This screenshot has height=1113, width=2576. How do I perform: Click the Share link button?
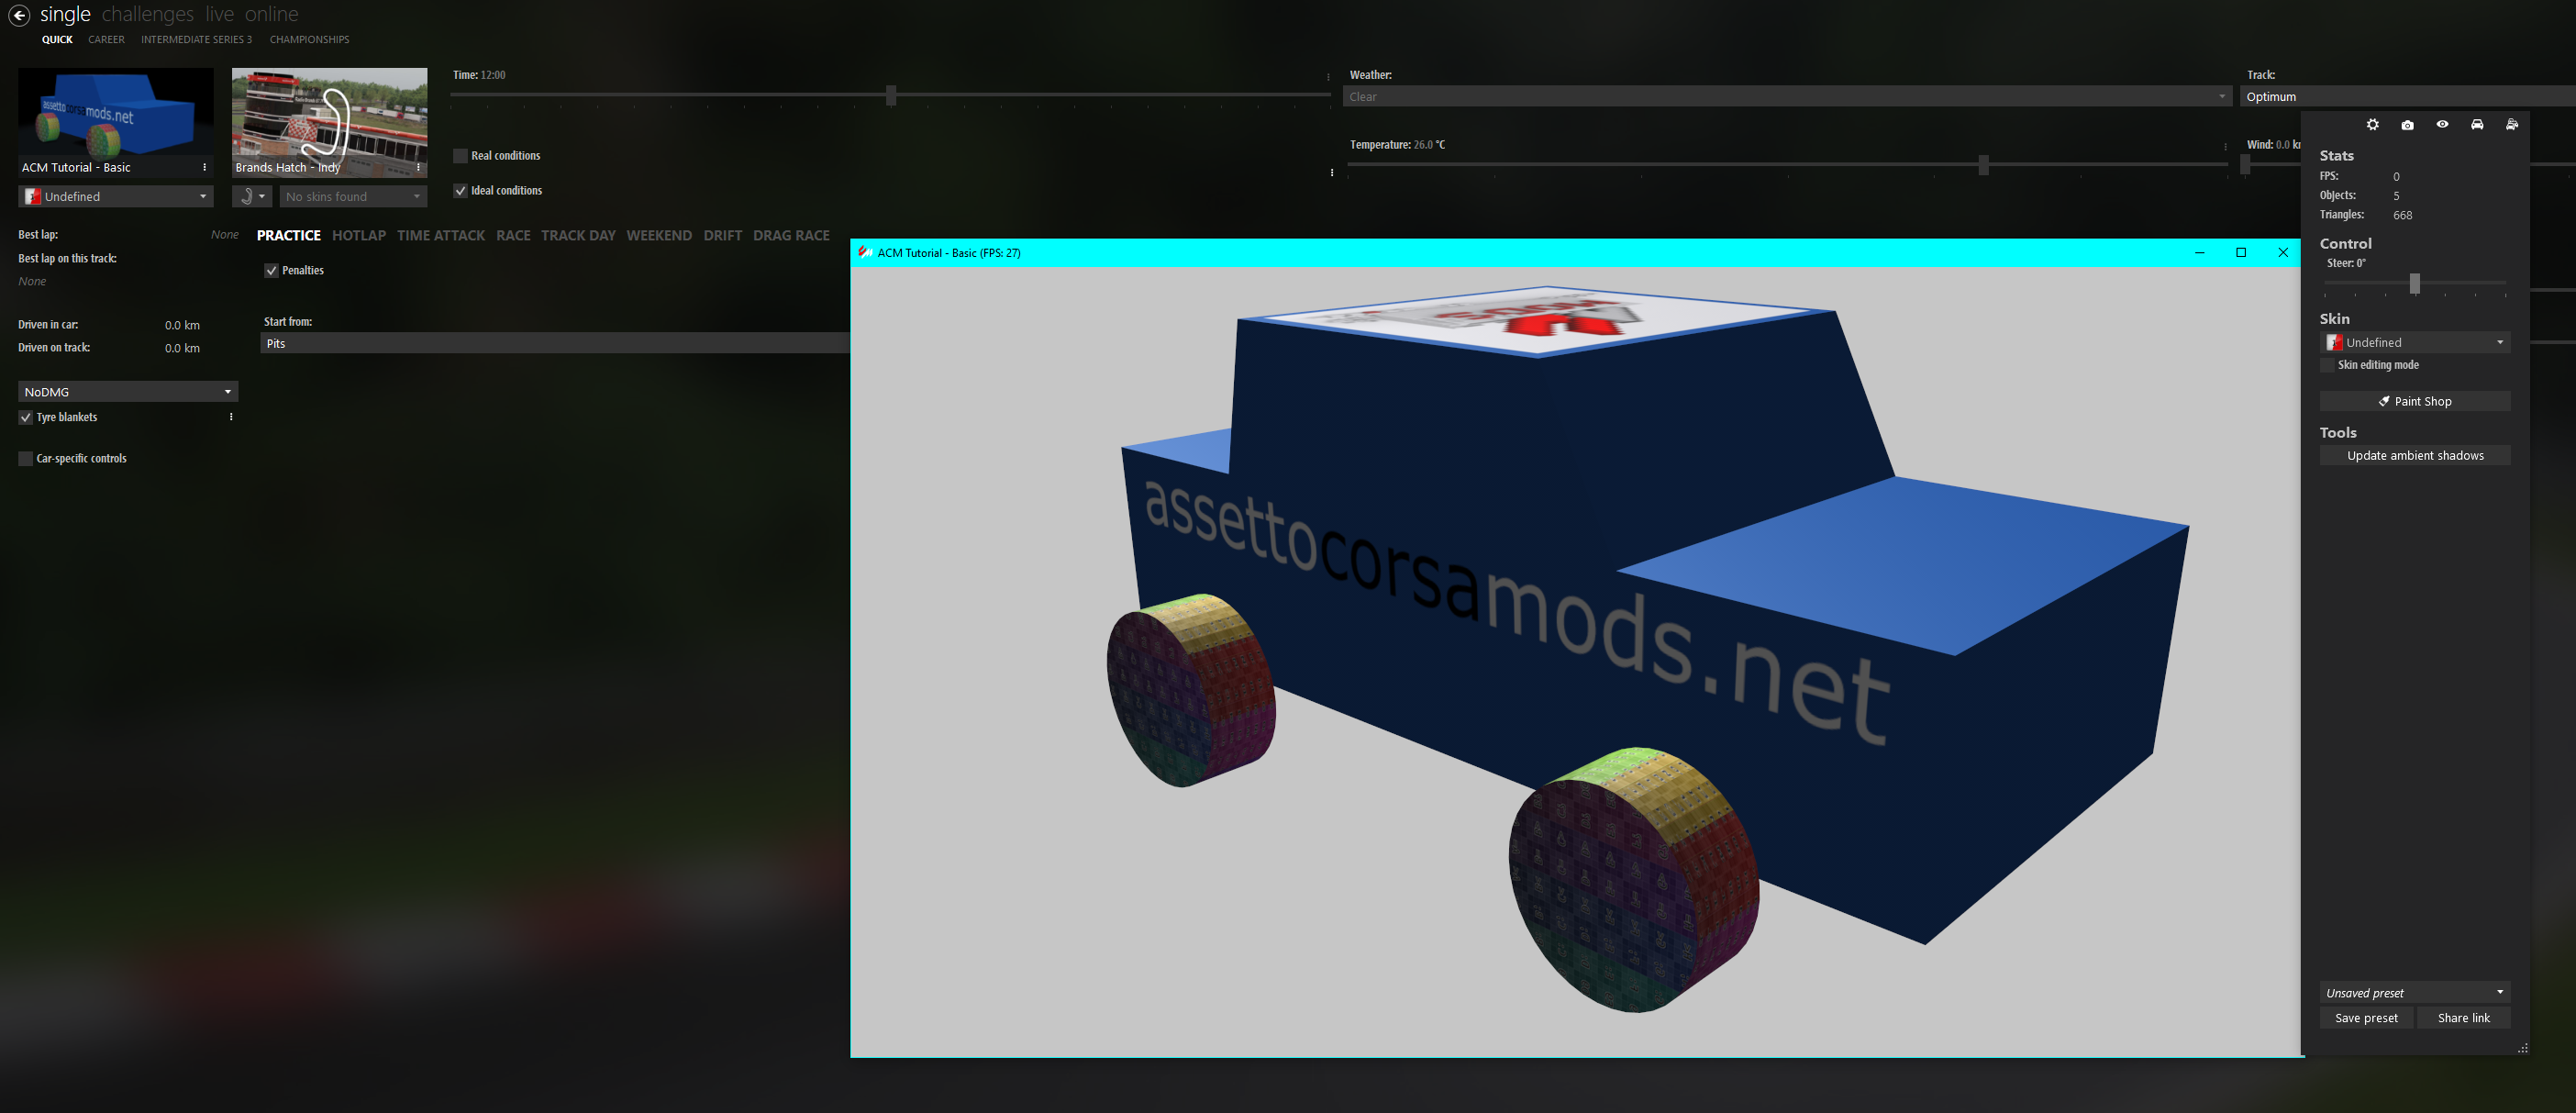2463,1017
